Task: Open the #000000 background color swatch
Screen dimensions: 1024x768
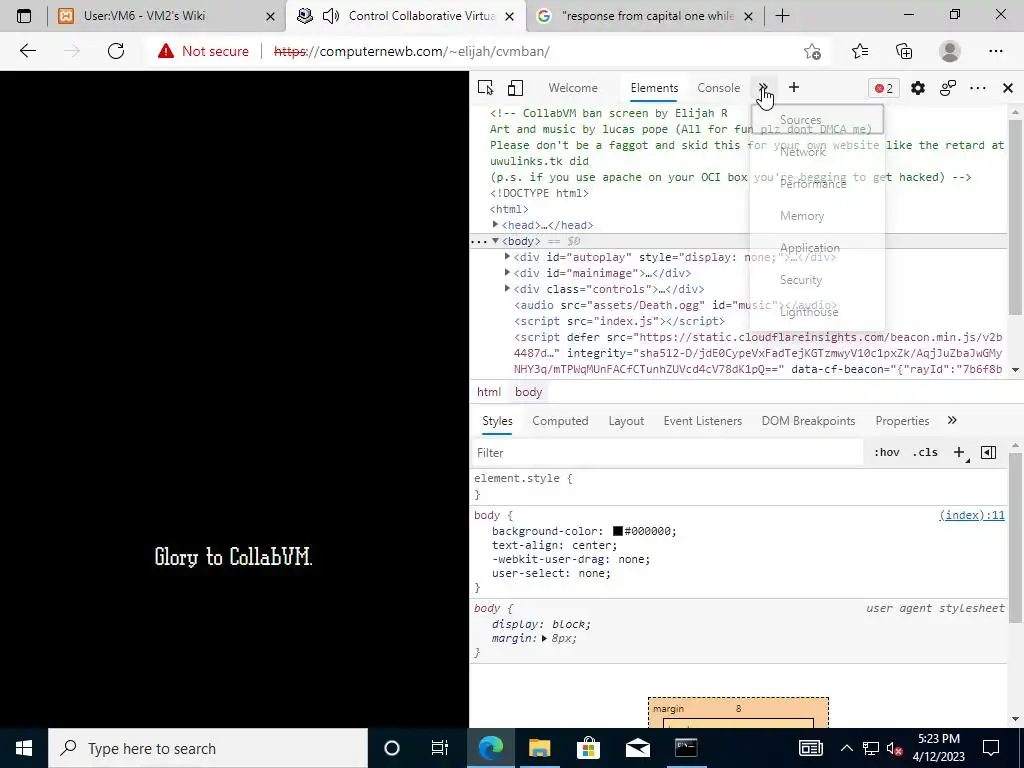Action: click(x=617, y=531)
